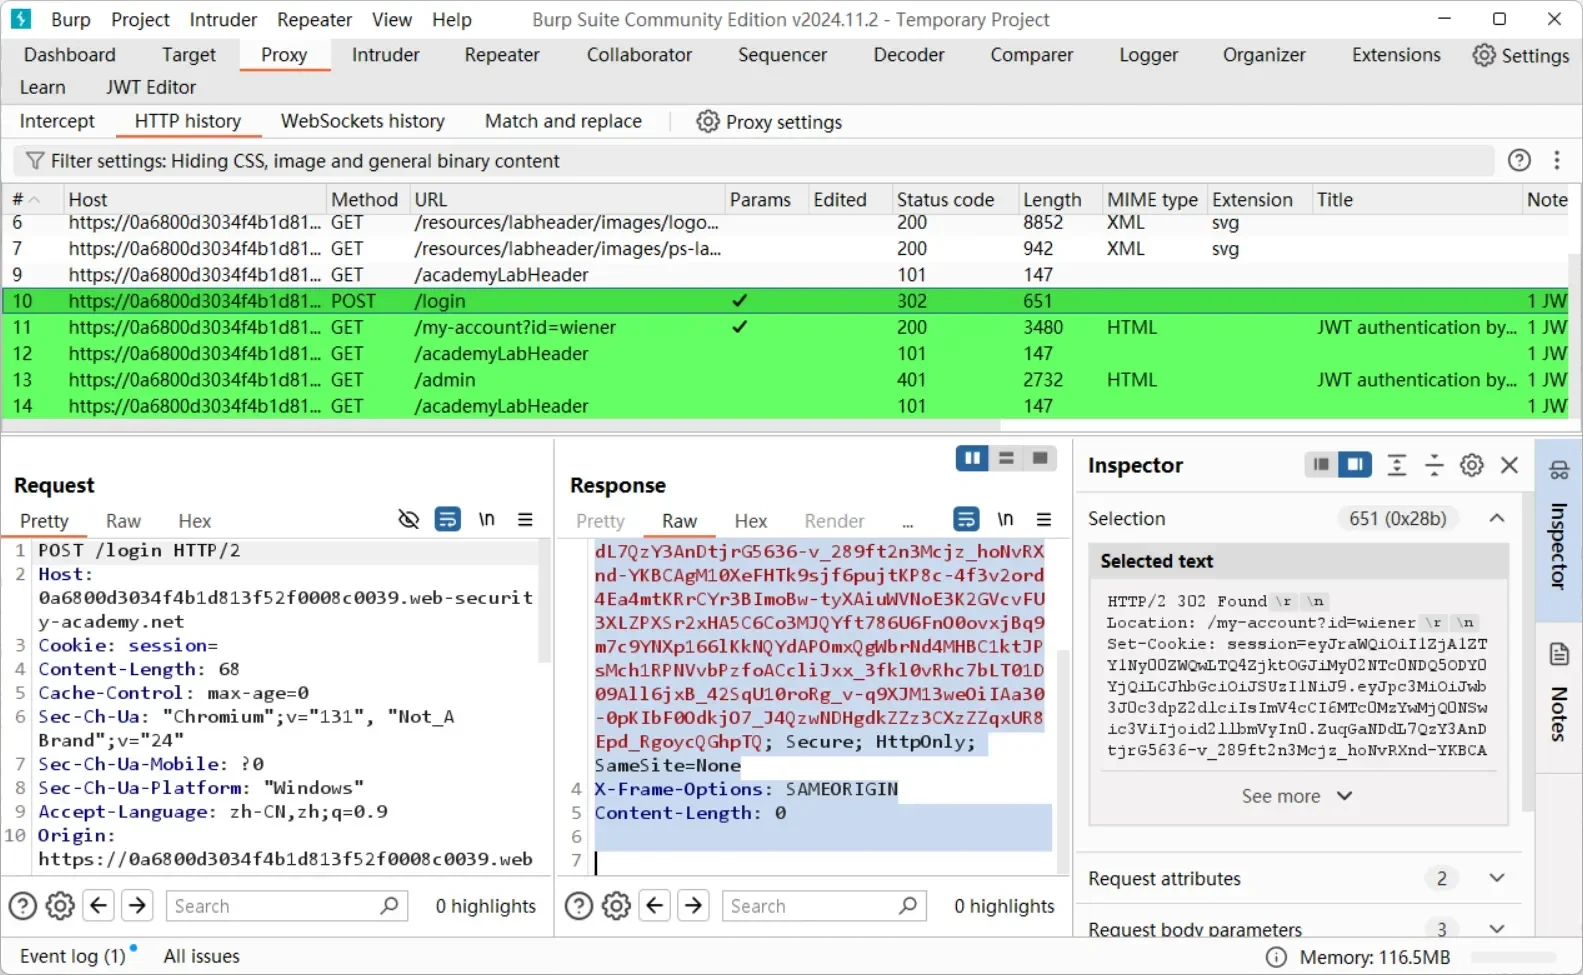Open help for HTTP history filter
1583x975 pixels.
1519,160
